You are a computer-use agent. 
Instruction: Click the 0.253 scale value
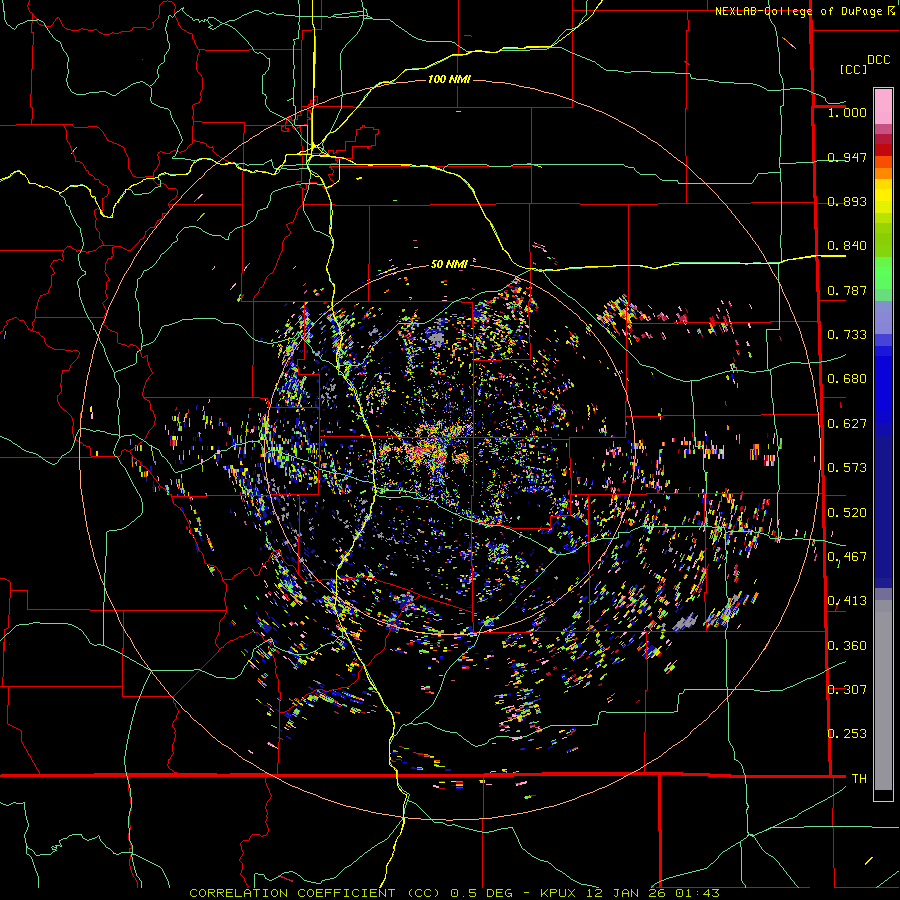847,734
